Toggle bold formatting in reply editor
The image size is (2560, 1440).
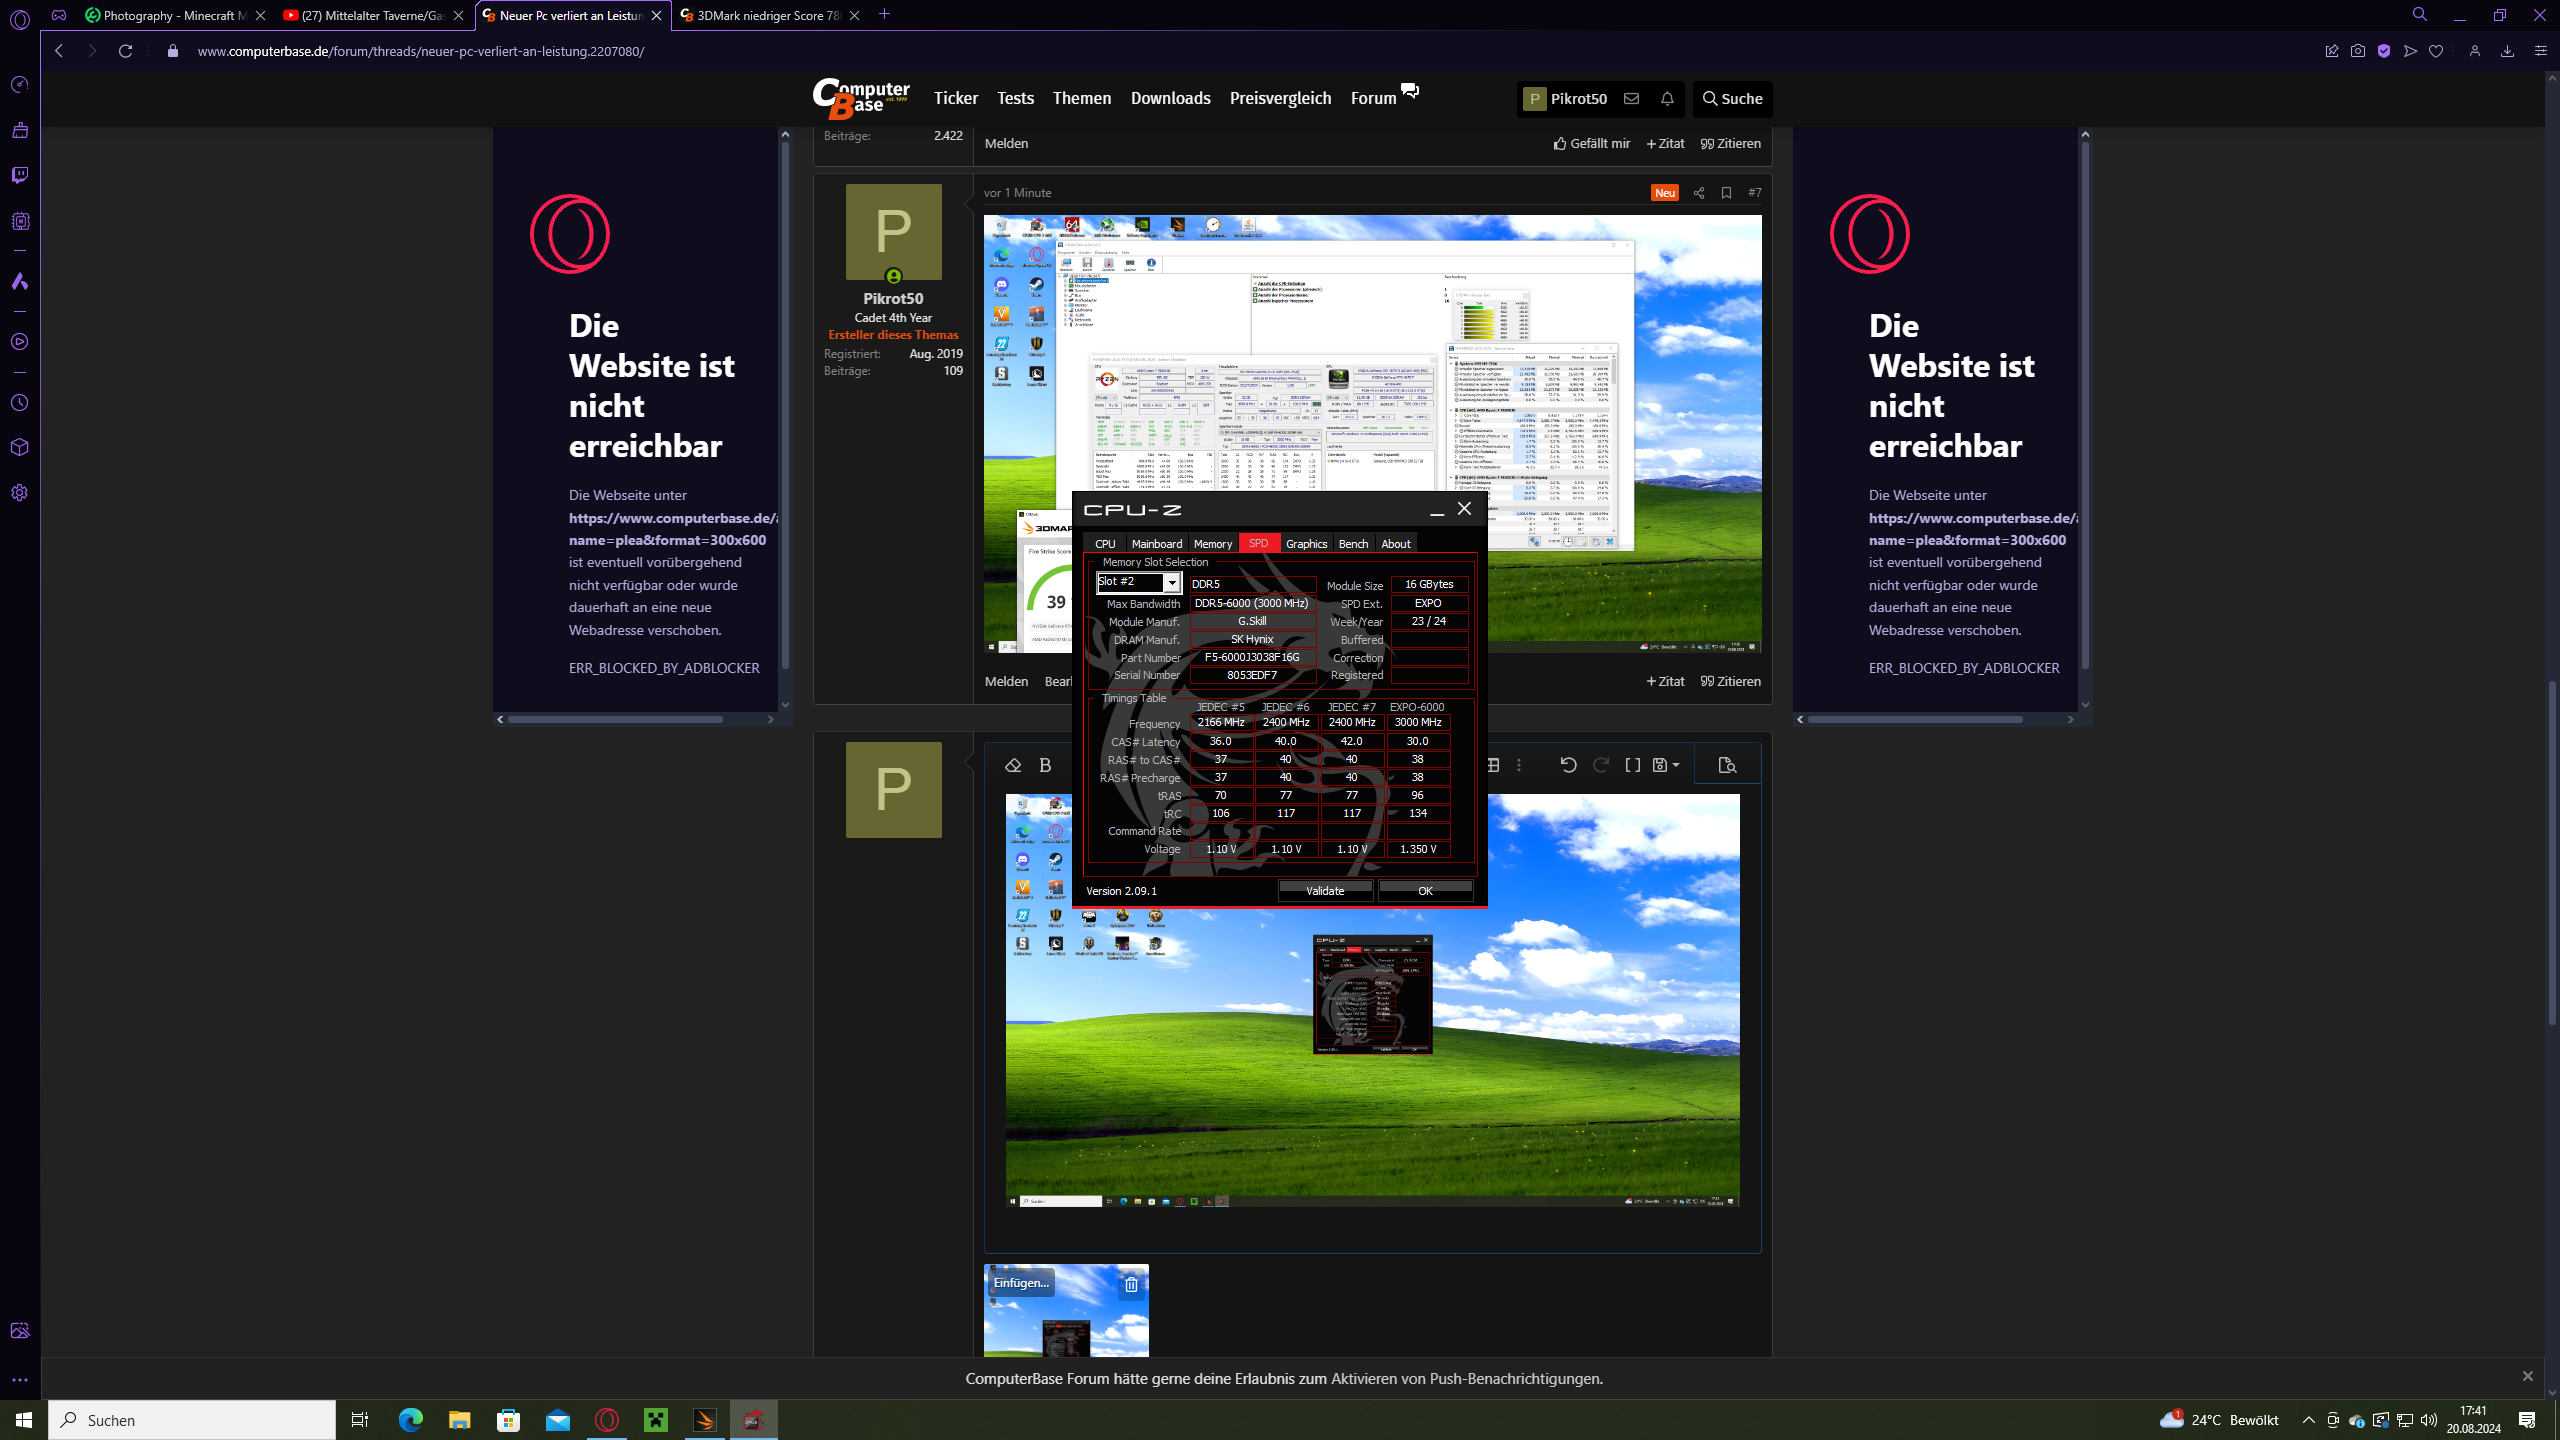1045,765
